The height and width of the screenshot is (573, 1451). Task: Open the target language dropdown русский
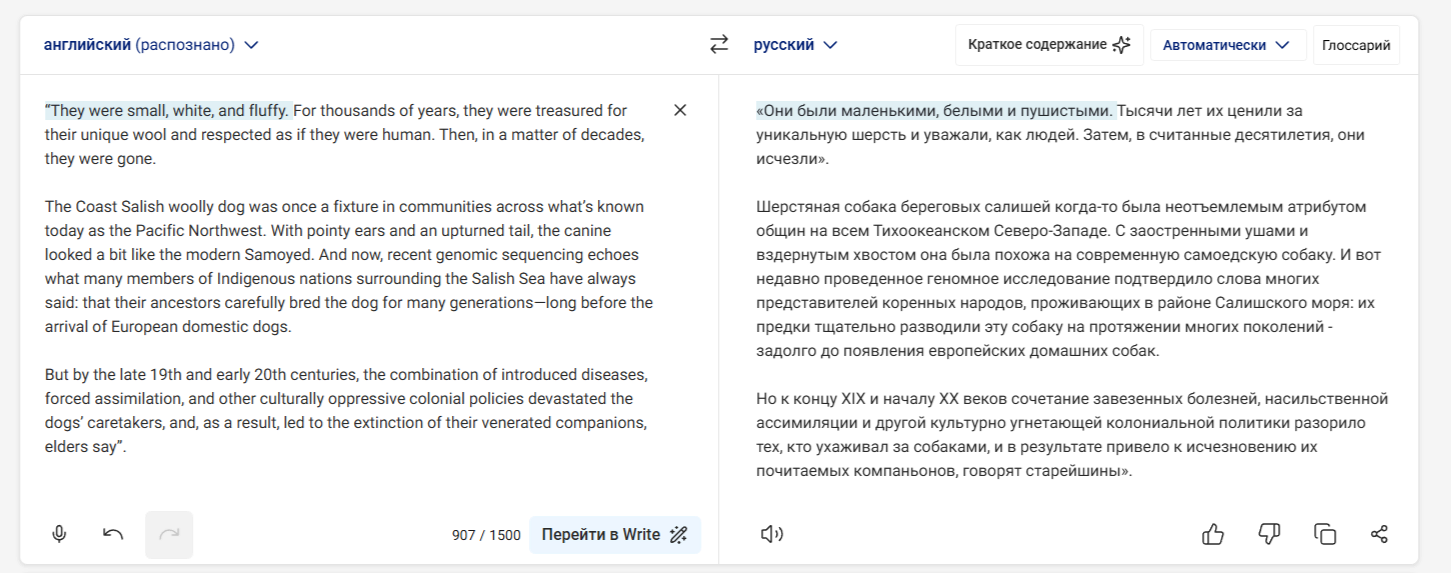coord(795,45)
